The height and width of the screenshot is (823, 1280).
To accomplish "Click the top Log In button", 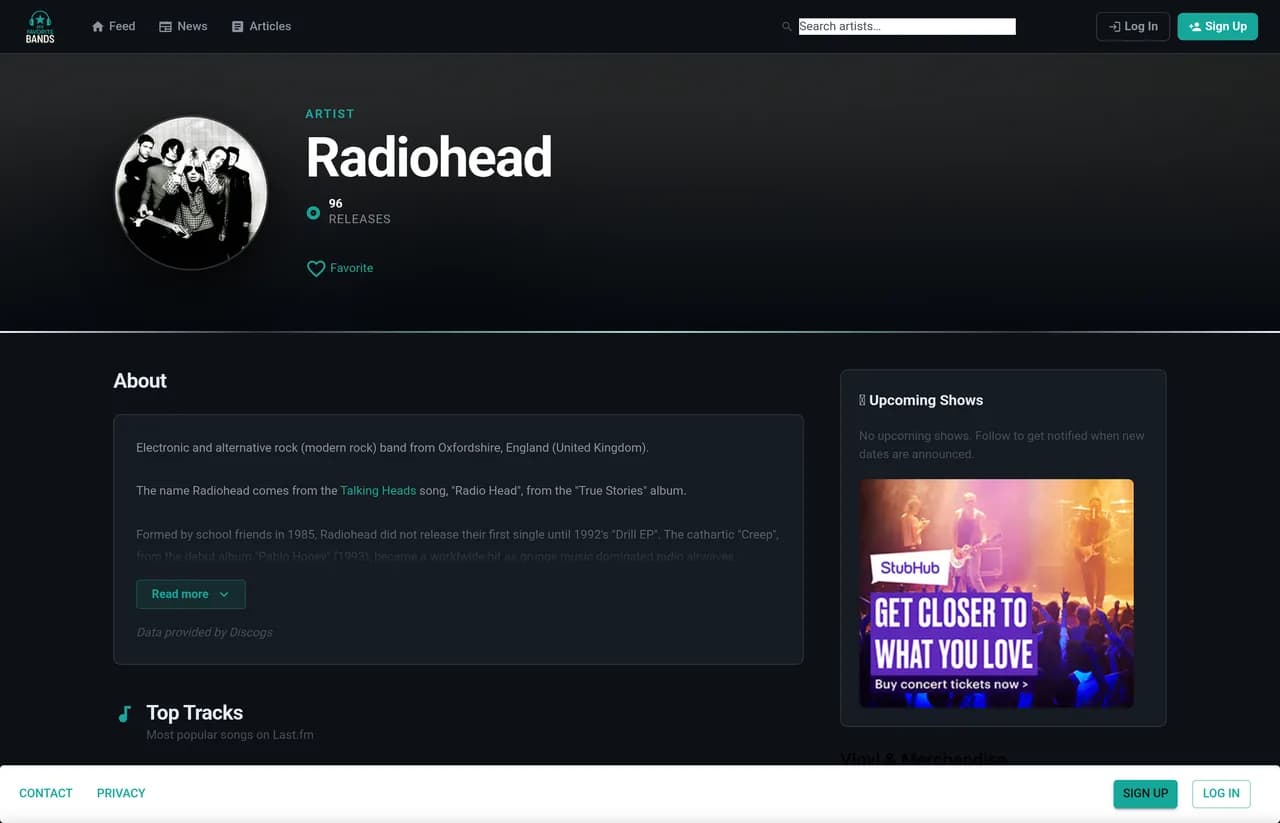I will click(x=1133, y=27).
